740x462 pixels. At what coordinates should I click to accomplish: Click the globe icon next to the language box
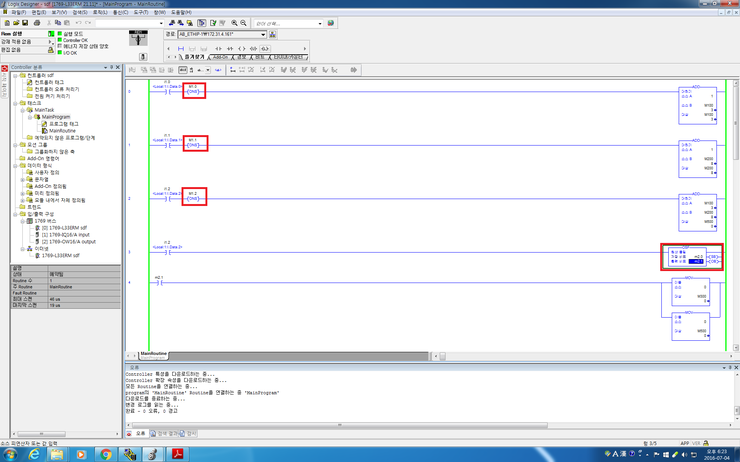point(330,23)
